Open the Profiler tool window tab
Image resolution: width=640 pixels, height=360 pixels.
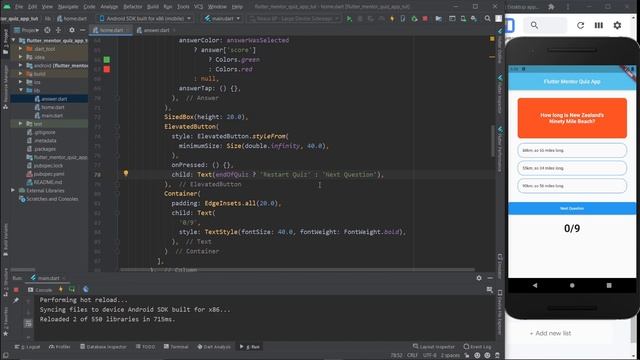click(x=60, y=347)
